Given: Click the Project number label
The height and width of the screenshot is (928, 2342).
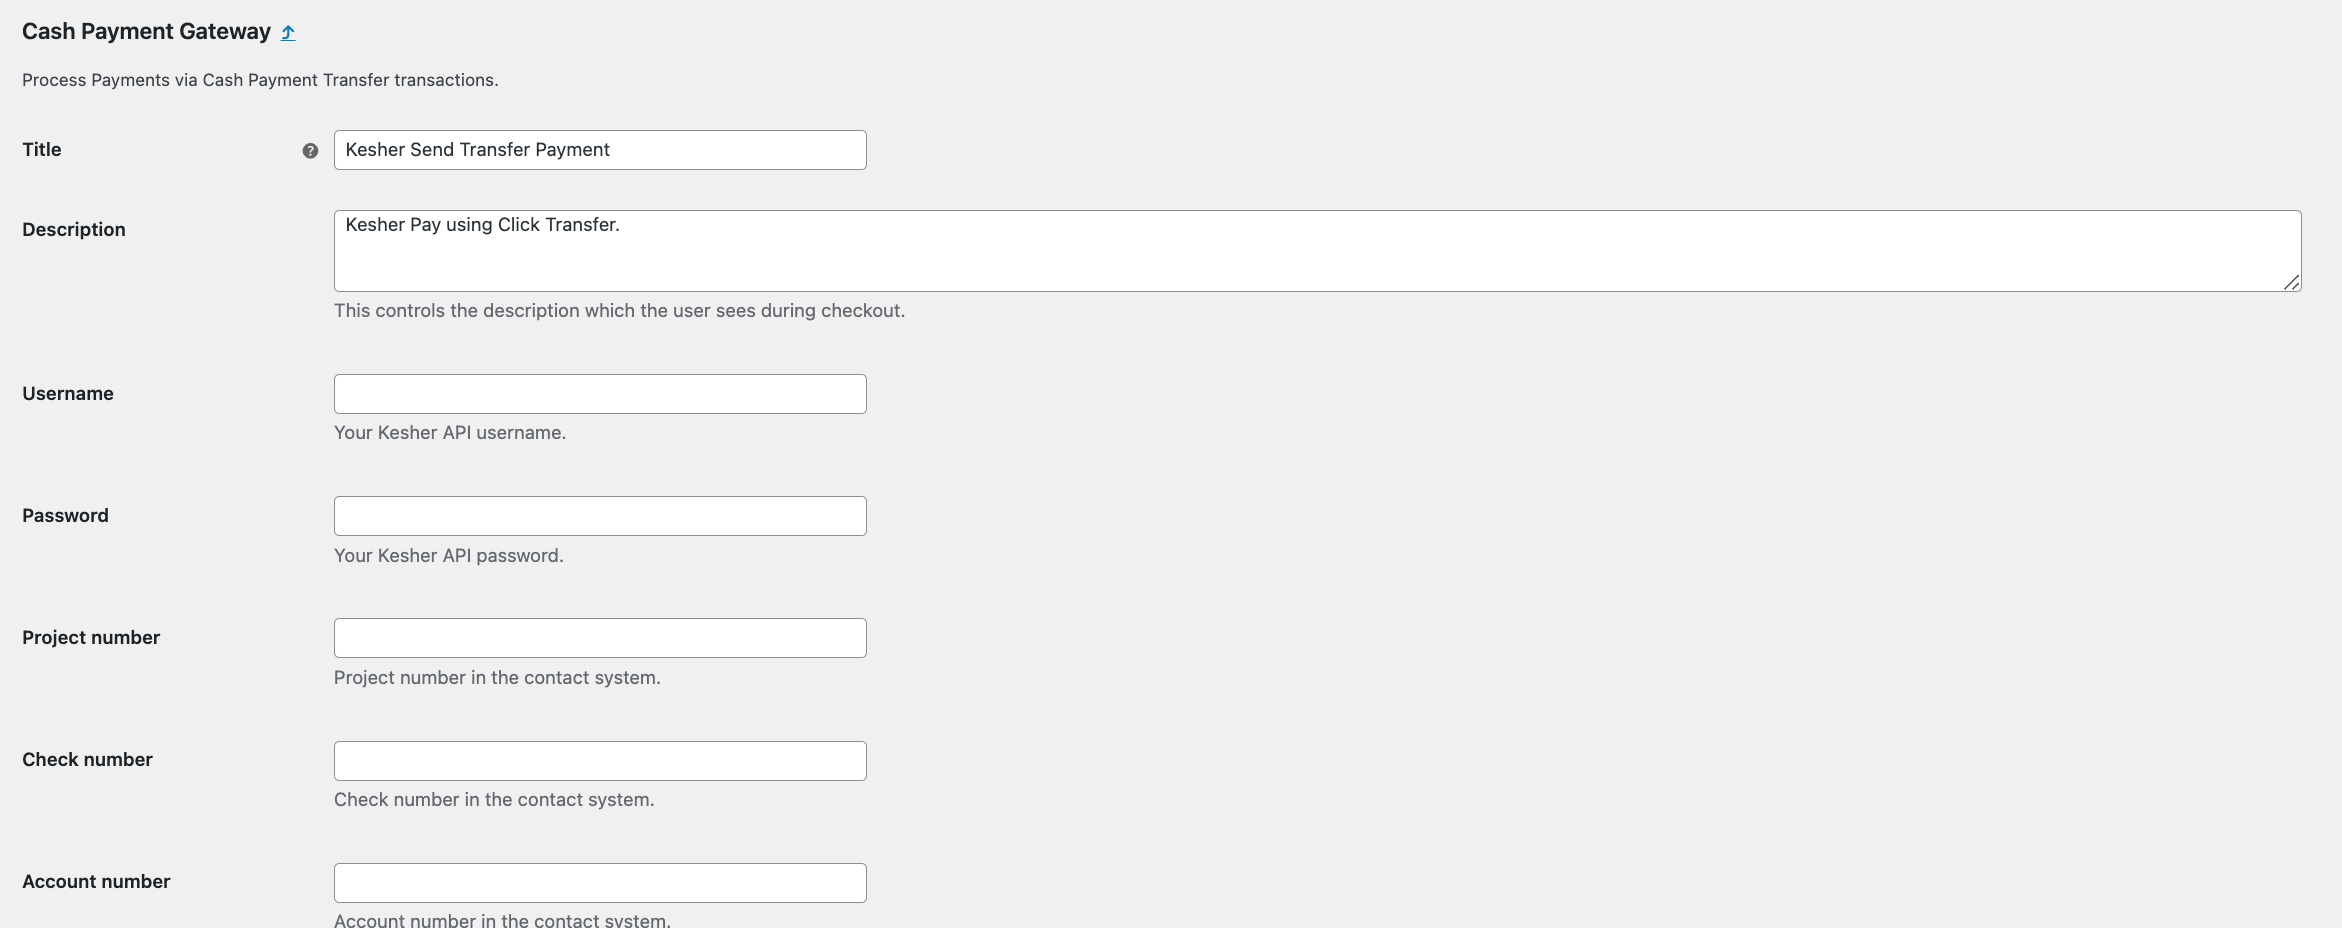Looking at the screenshot, I should (x=91, y=638).
